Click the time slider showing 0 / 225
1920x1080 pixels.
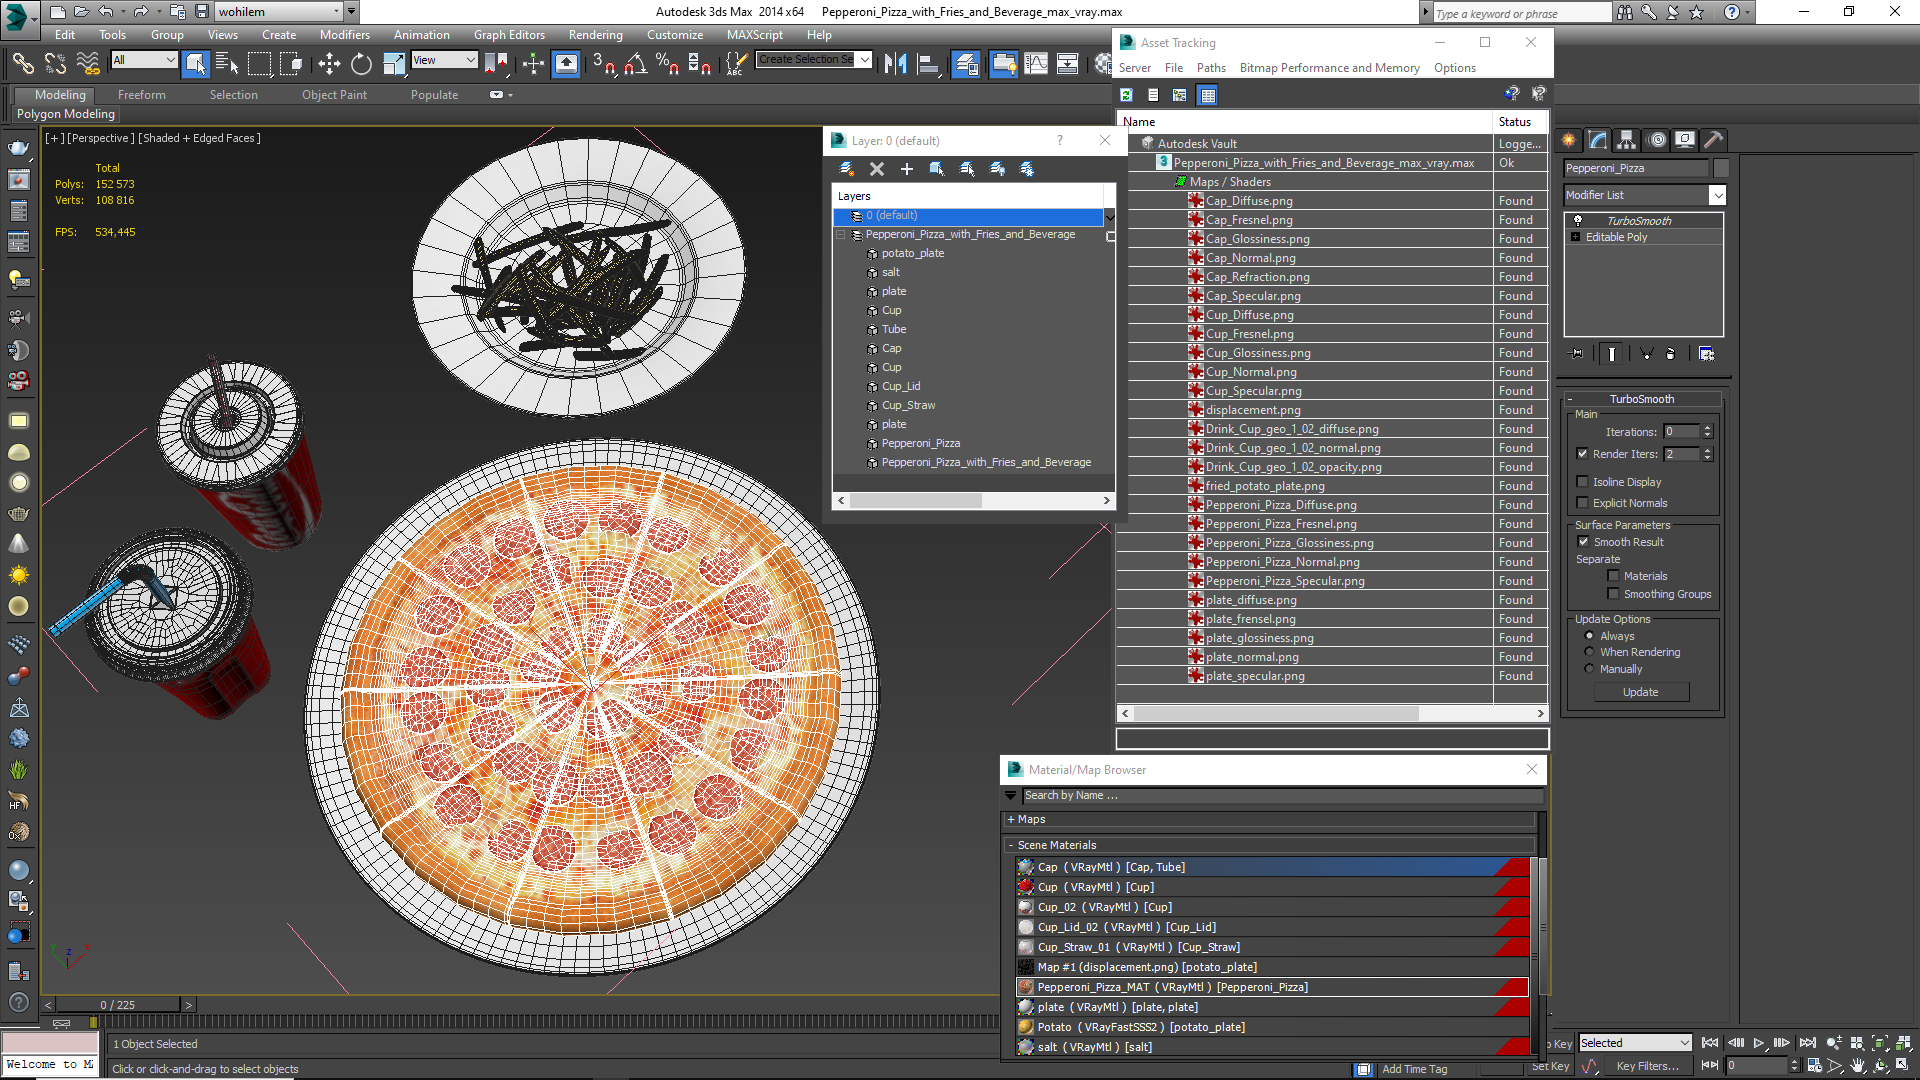[118, 1005]
